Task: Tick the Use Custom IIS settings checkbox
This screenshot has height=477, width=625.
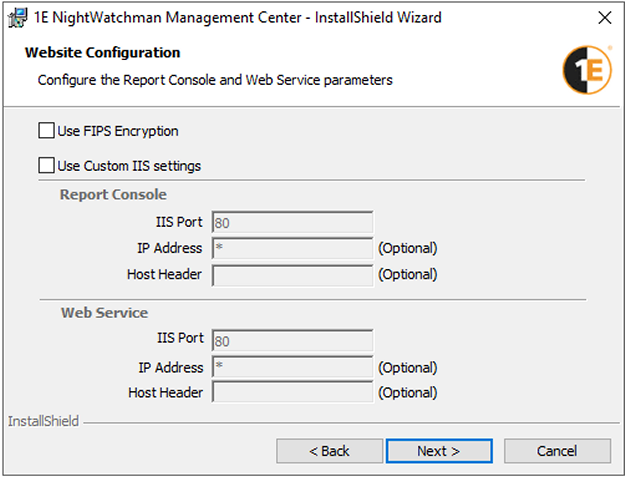Action: (x=46, y=166)
